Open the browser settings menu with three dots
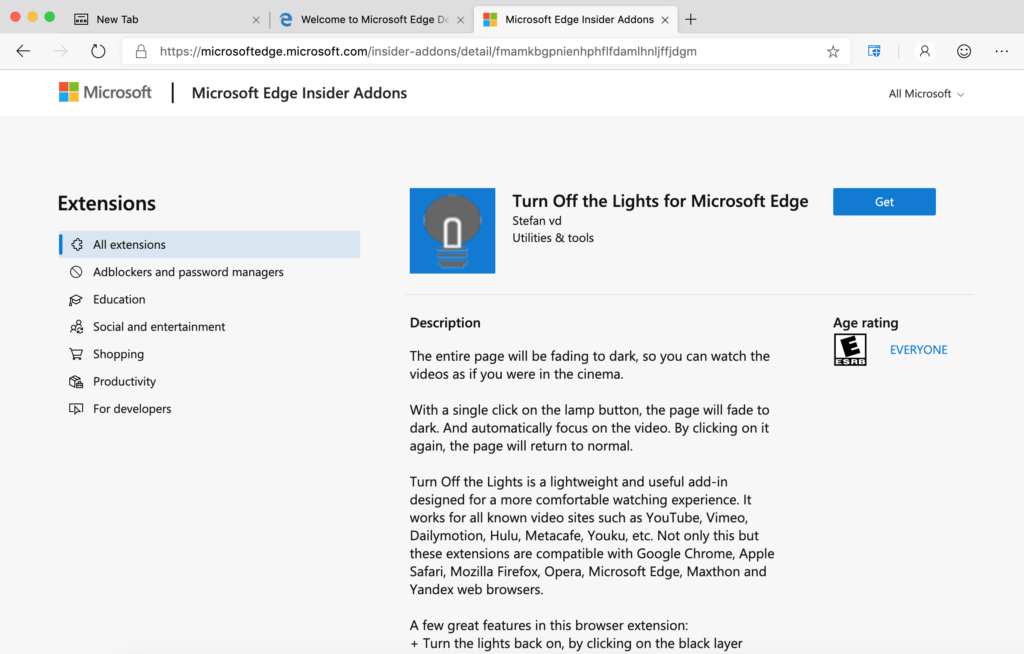Image resolution: width=1024 pixels, height=654 pixels. (1001, 51)
